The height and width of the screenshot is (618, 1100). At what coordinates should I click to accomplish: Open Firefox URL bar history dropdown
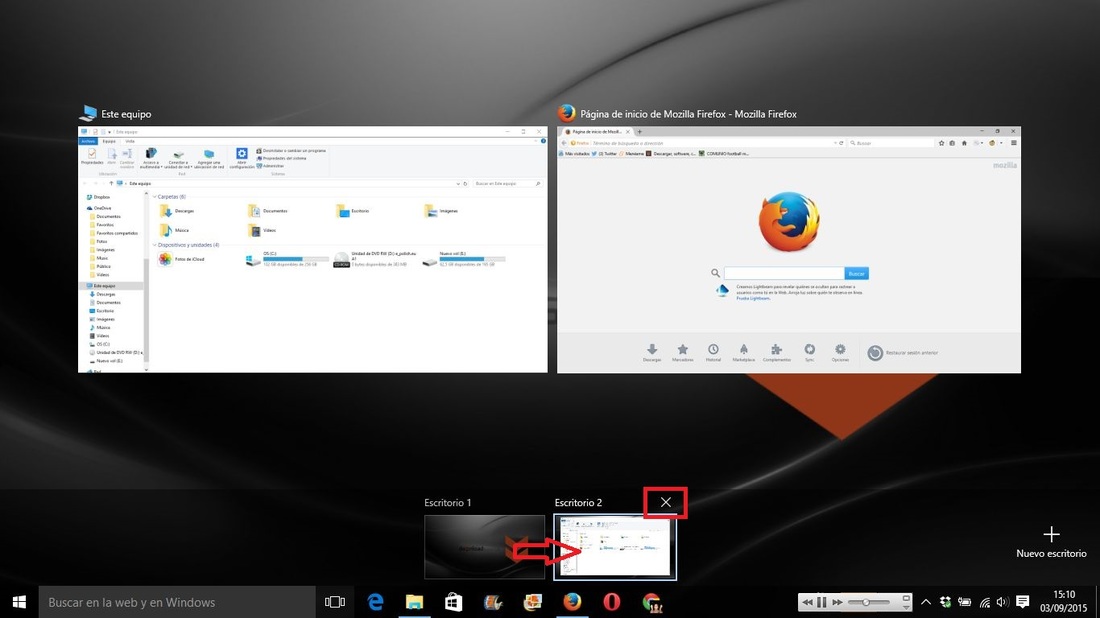coord(835,143)
